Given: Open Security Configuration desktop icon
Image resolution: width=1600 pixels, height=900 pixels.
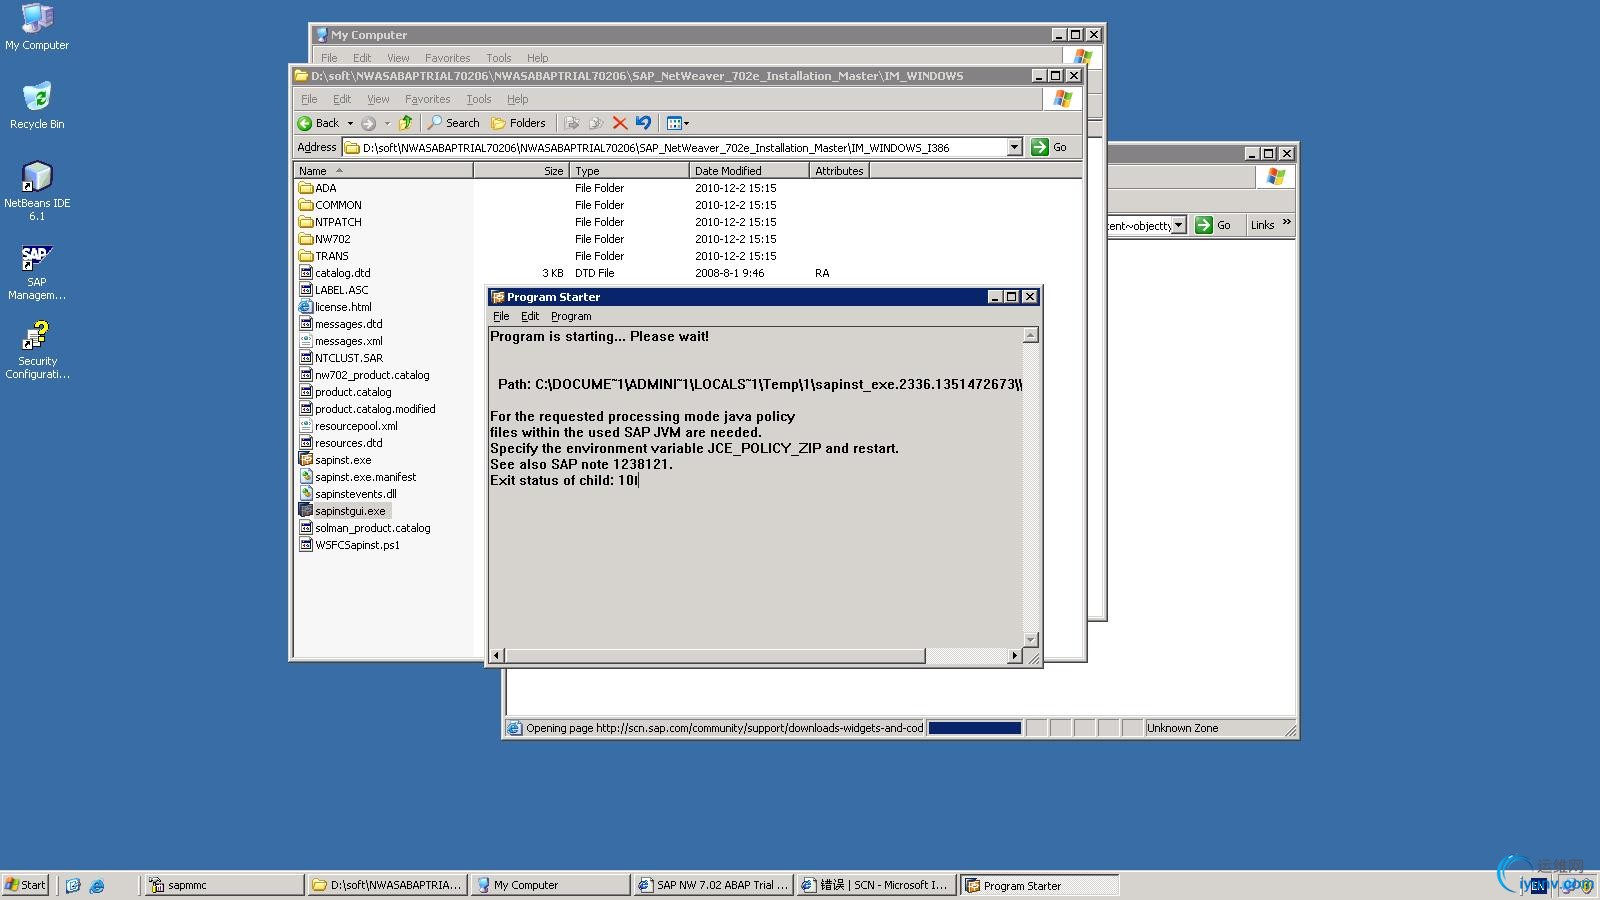Looking at the screenshot, I should [37, 350].
